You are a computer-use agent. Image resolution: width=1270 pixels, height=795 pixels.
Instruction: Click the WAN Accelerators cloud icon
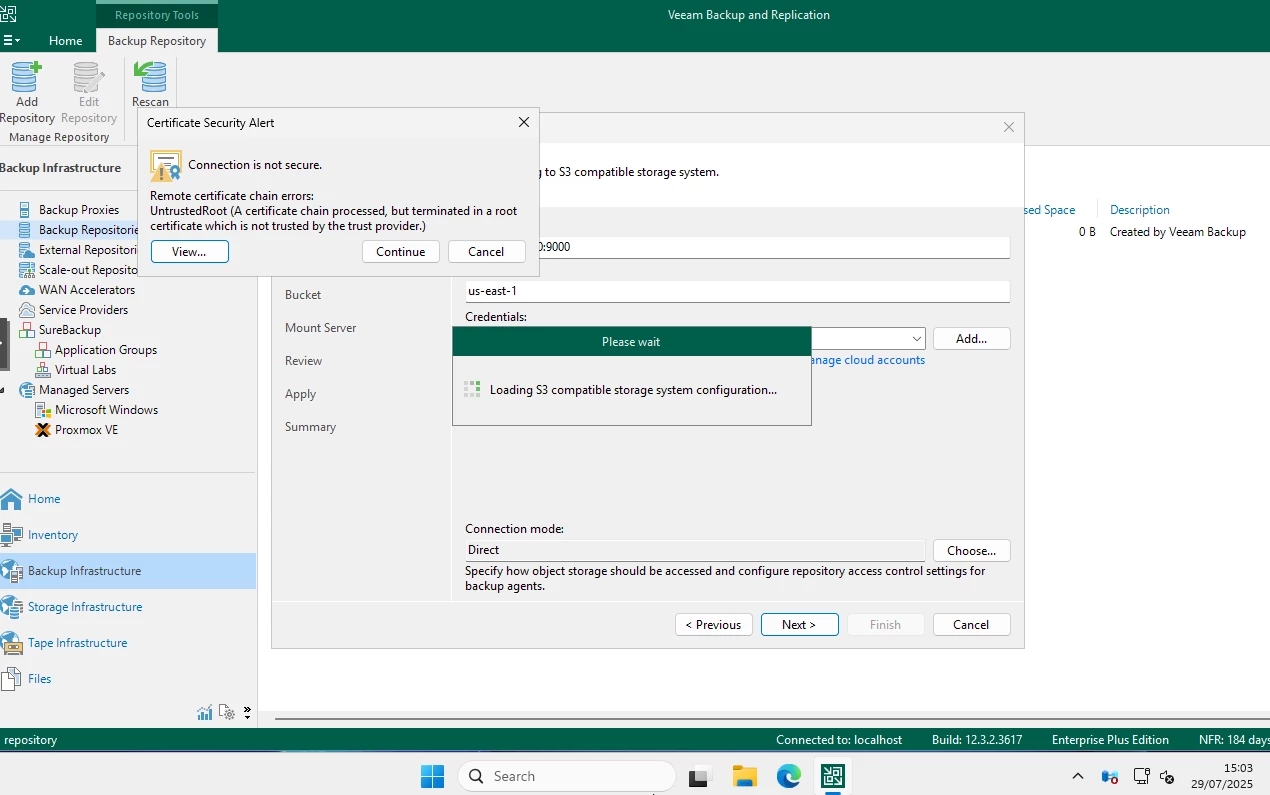[x=27, y=290]
